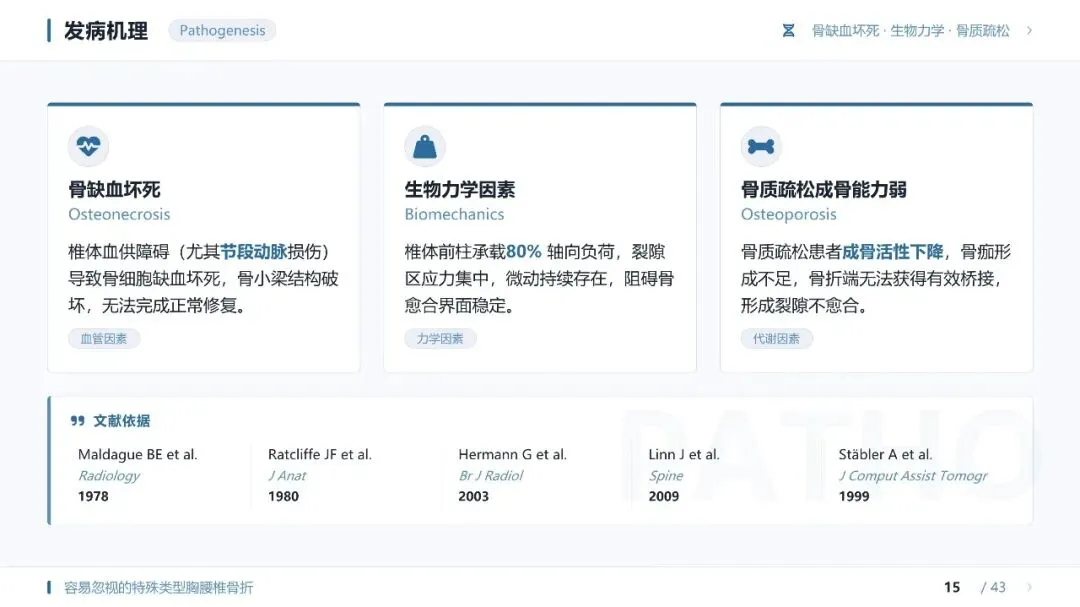Click the Osteonecrosis subtitle

(119, 214)
